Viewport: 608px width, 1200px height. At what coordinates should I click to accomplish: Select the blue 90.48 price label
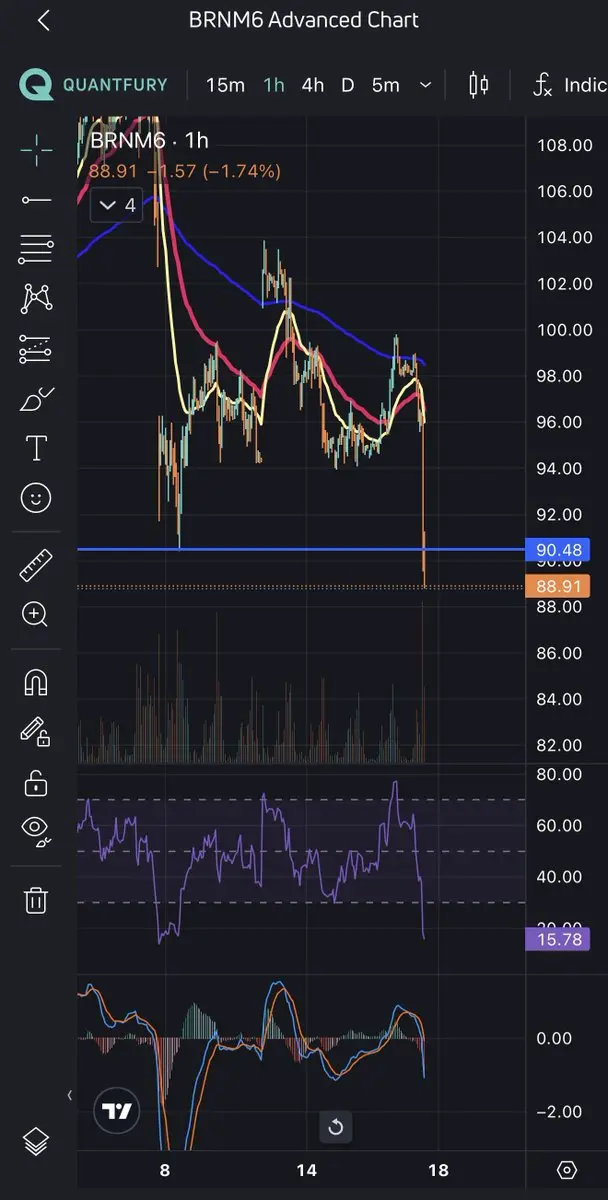coord(558,549)
